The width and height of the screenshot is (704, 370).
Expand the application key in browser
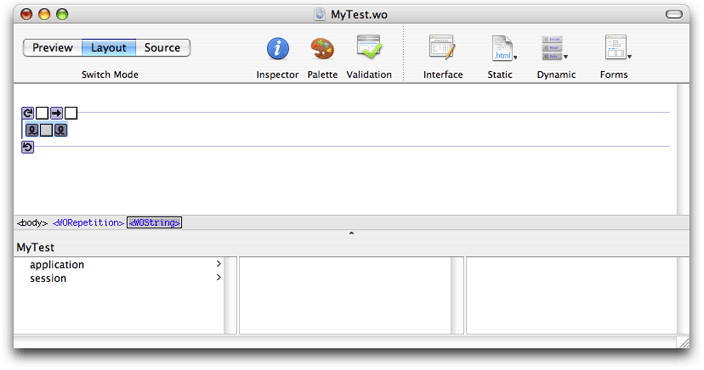tap(219, 264)
